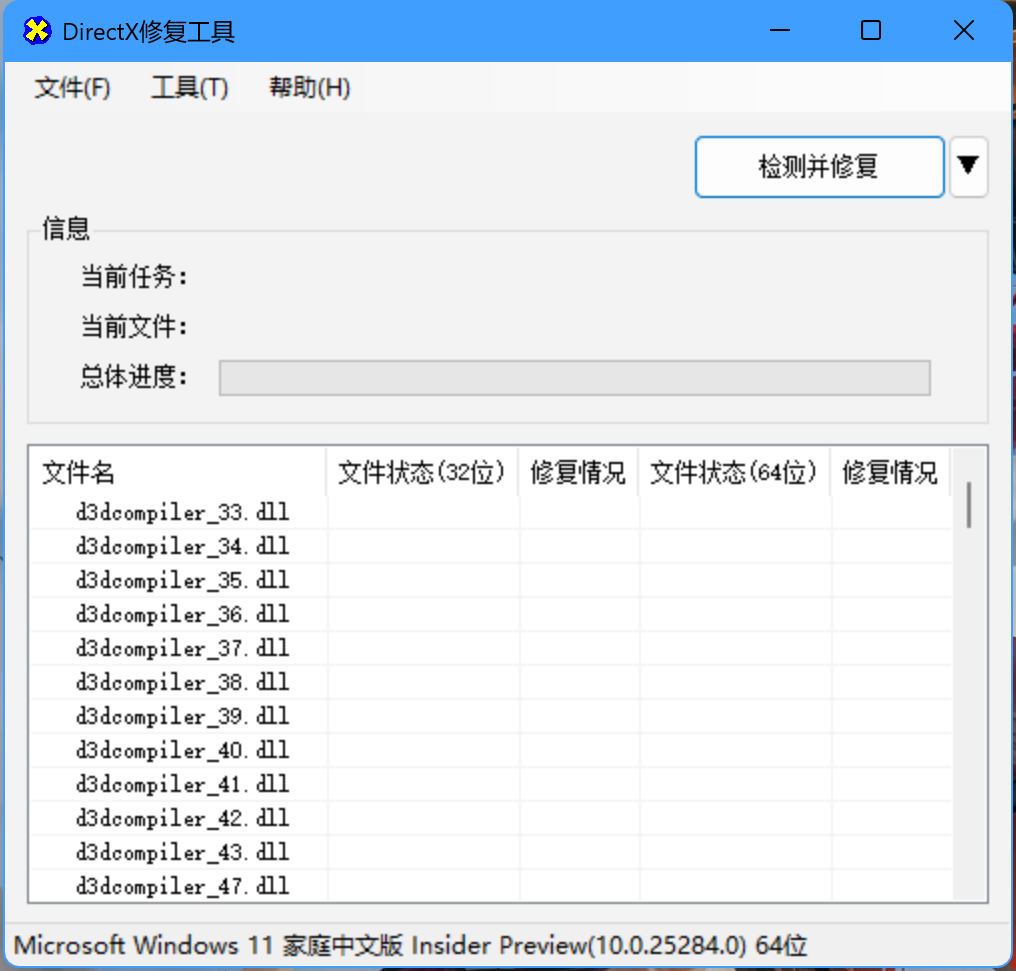Select the d3dcompiler_36.dll row
Viewport: 1016px width, 971px height.
491,614
